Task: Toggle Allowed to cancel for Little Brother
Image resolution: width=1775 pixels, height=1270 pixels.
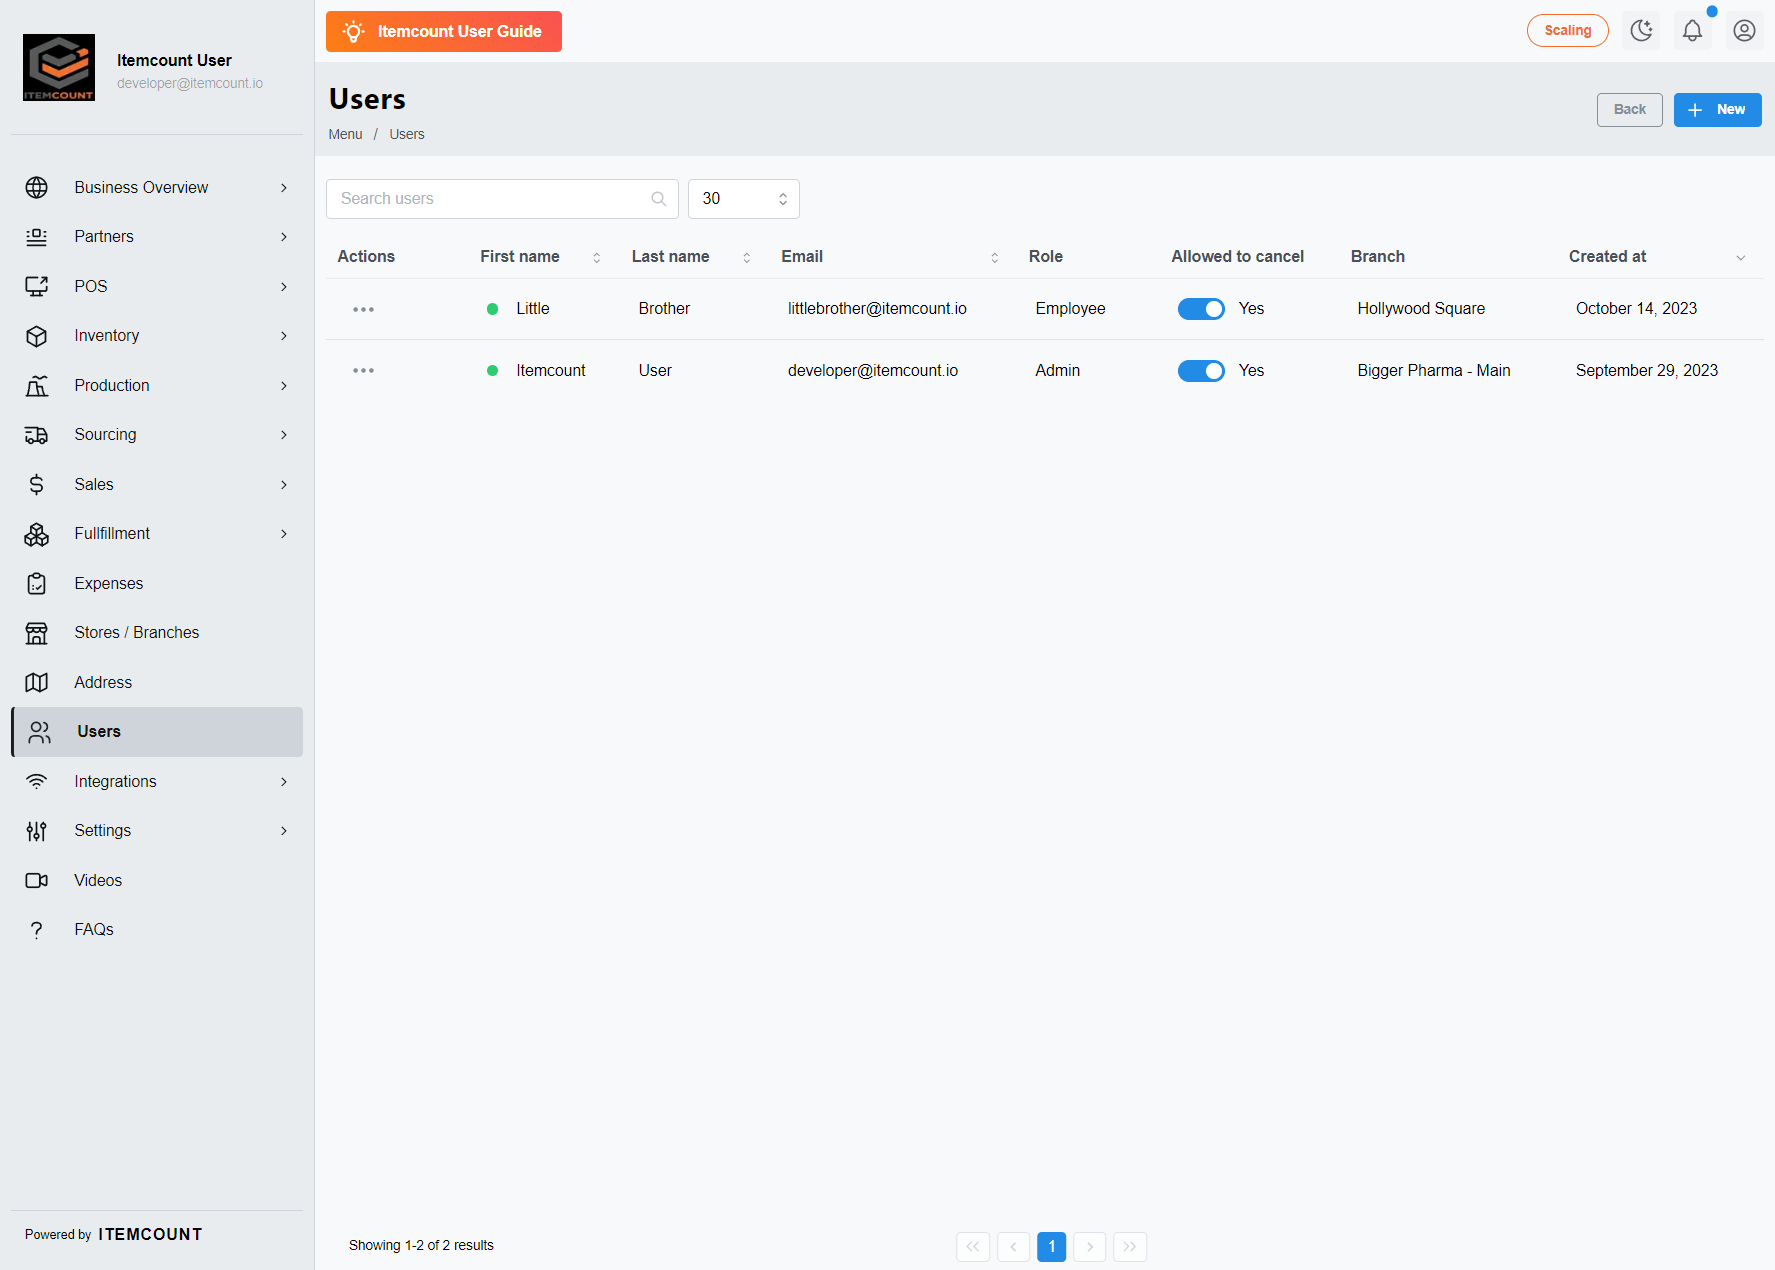Action: [1201, 309]
